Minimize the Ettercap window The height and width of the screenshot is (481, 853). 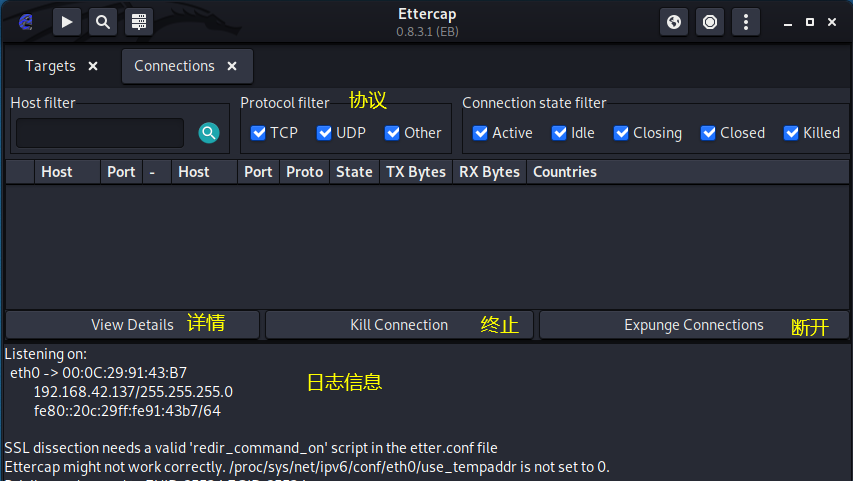(x=788, y=22)
